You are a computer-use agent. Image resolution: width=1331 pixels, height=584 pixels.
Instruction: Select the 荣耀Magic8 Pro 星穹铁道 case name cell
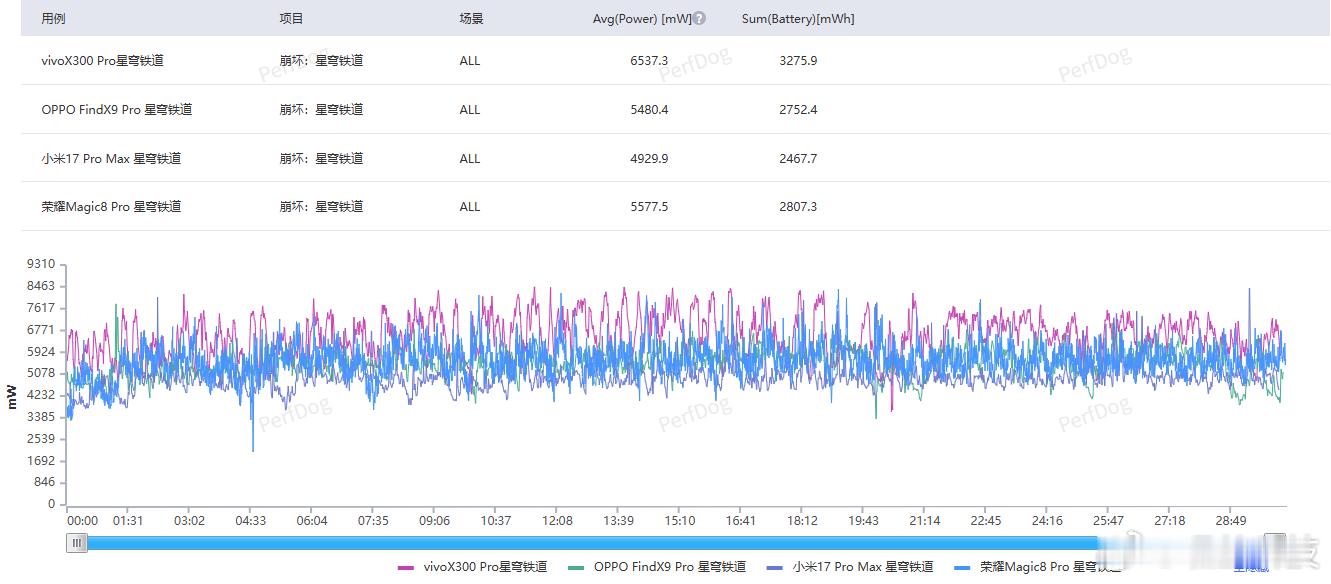click(x=111, y=207)
